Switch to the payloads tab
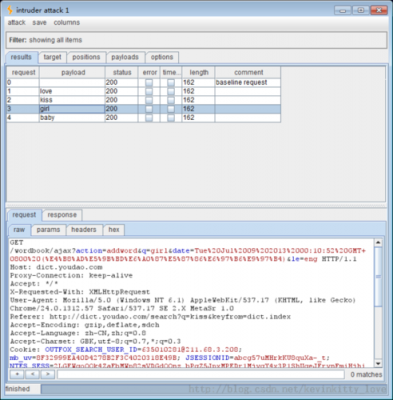This screenshot has width=393, height=400. click(125, 57)
